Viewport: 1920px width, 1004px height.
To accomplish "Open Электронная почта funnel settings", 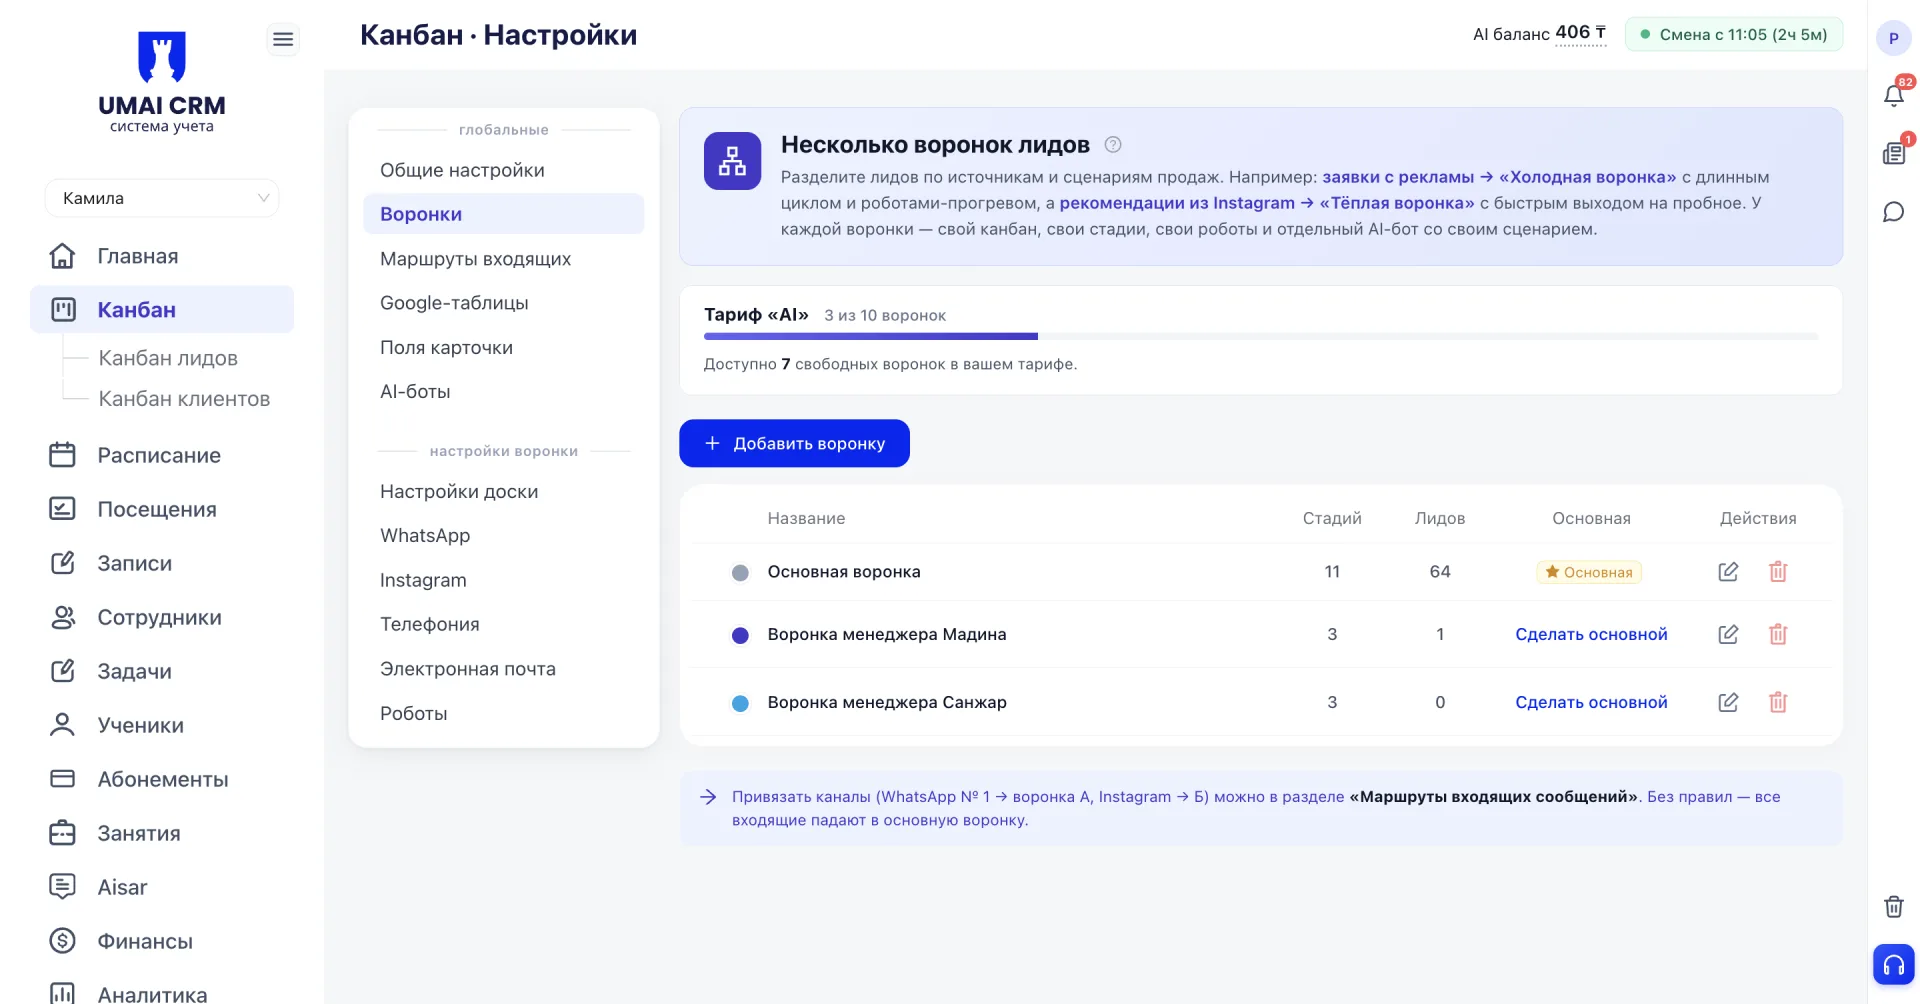I will [503, 669].
